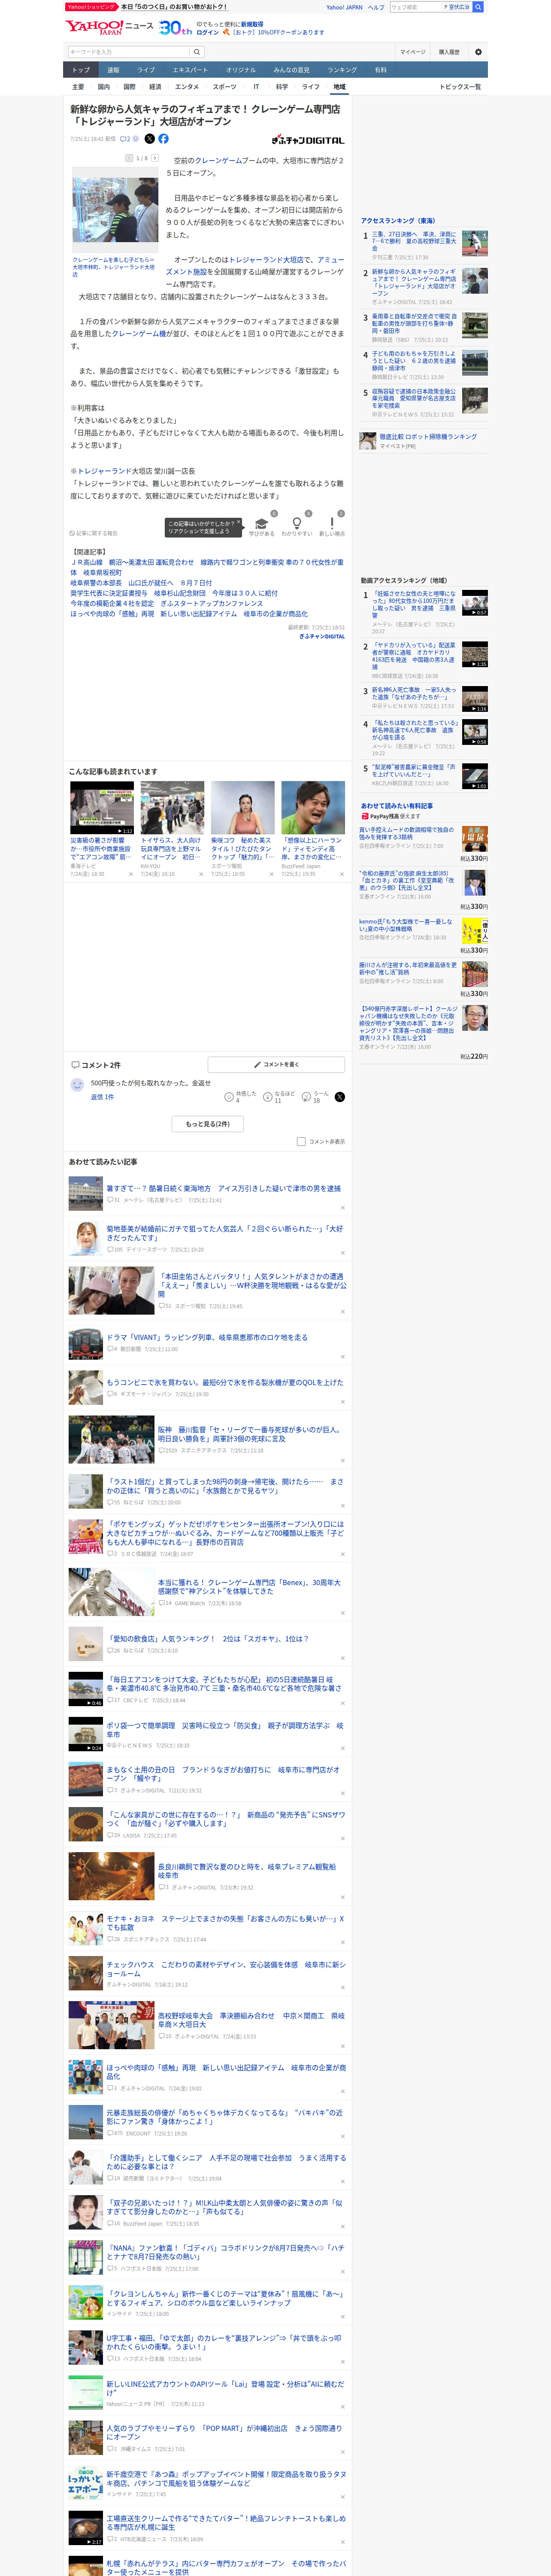Viewport: 551px width, 2576px height.
Task: Expand 返信 1件 replies
Action: click(x=102, y=1097)
